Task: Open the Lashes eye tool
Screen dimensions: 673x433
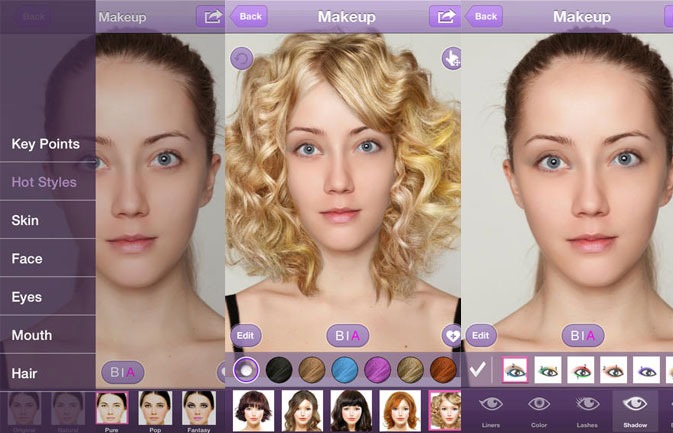Action: click(x=587, y=410)
